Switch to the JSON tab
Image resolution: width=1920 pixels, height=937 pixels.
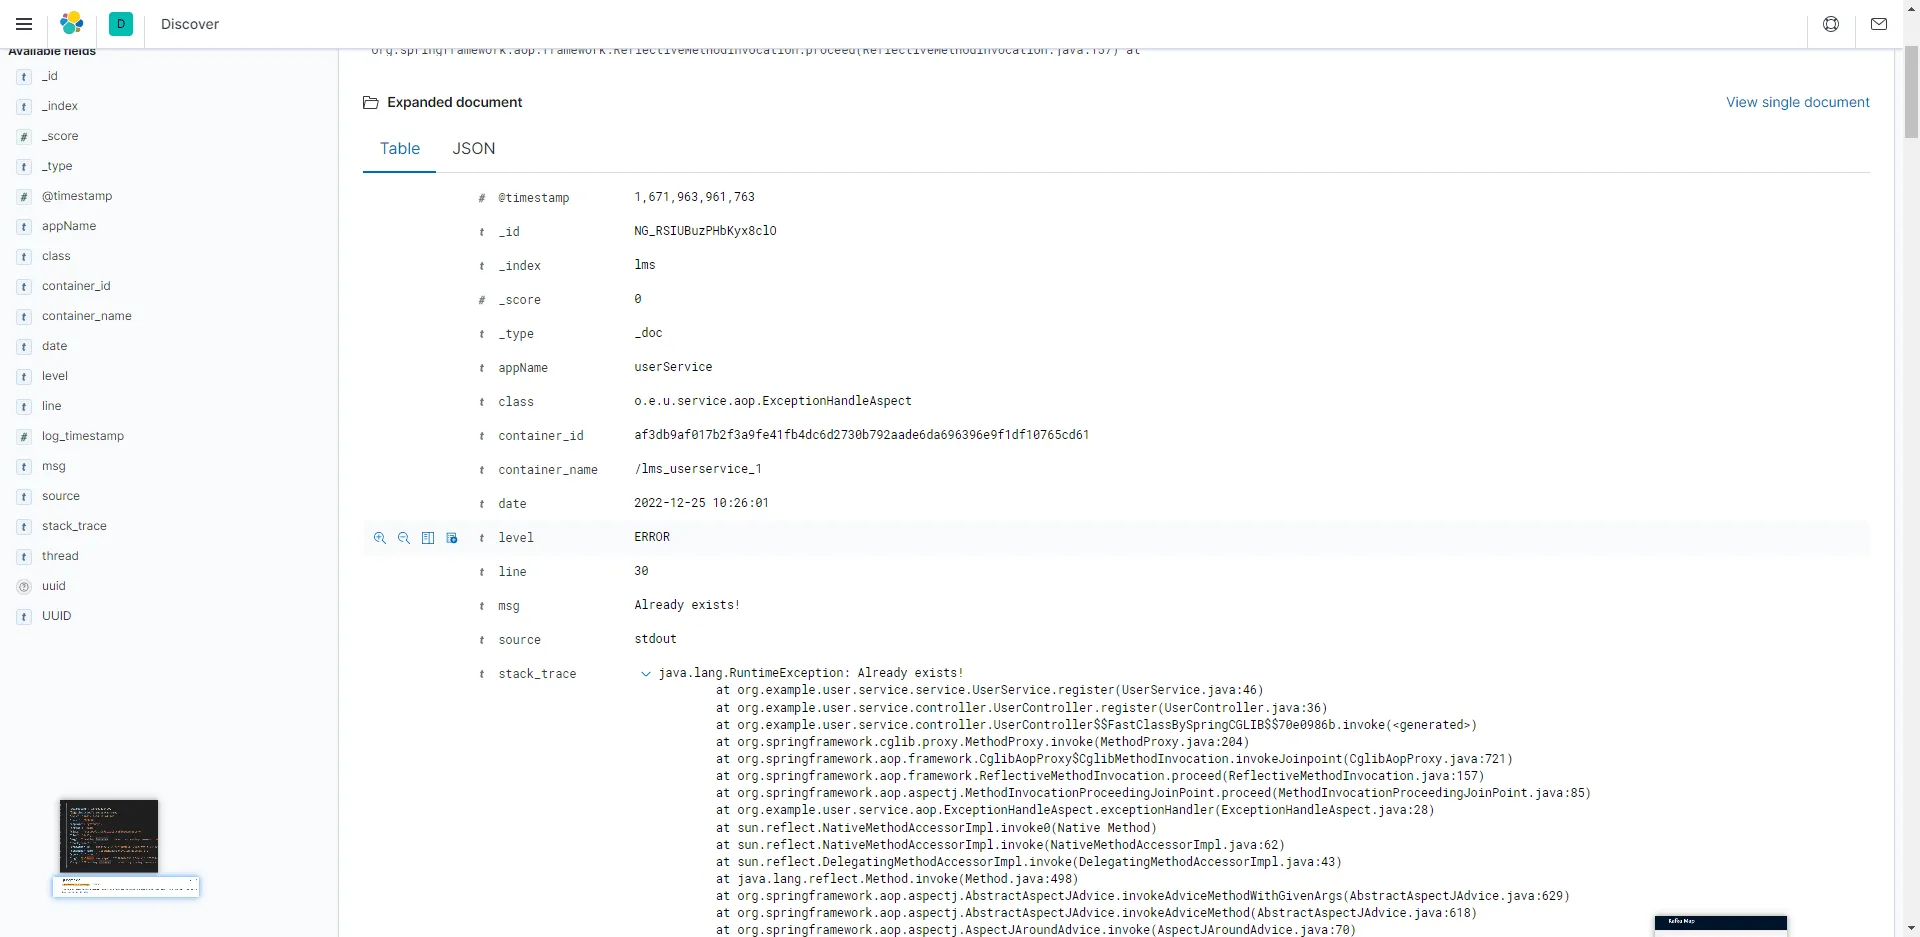click(x=473, y=148)
